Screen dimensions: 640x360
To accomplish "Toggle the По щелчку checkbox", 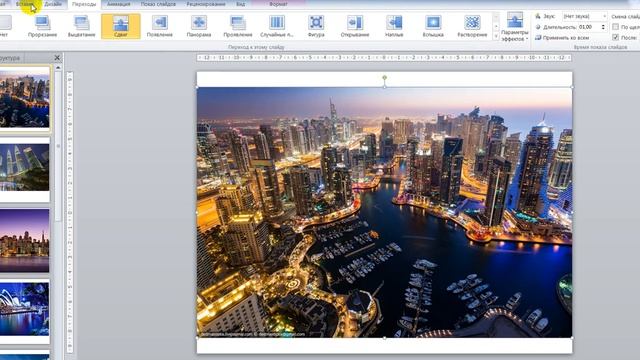I will pyautogui.click(x=616, y=27).
